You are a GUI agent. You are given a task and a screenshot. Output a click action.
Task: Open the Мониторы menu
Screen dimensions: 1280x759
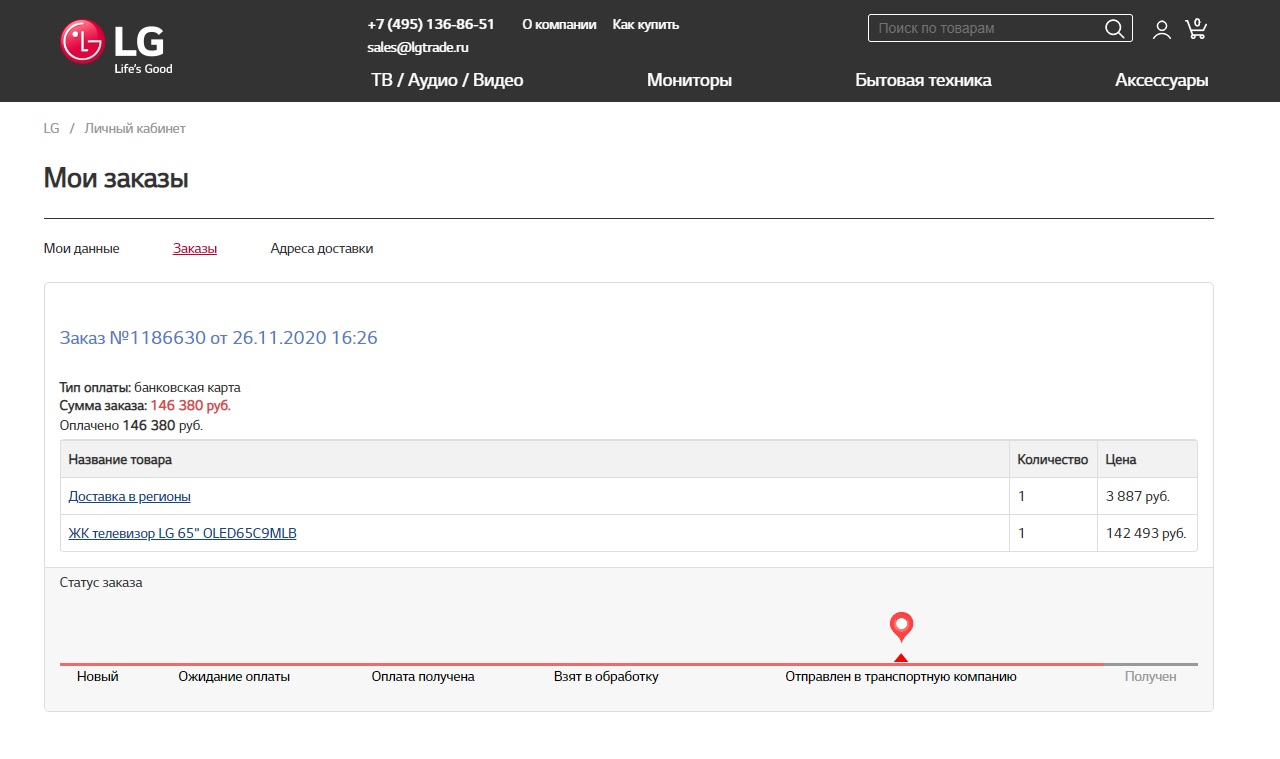coord(689,81)
